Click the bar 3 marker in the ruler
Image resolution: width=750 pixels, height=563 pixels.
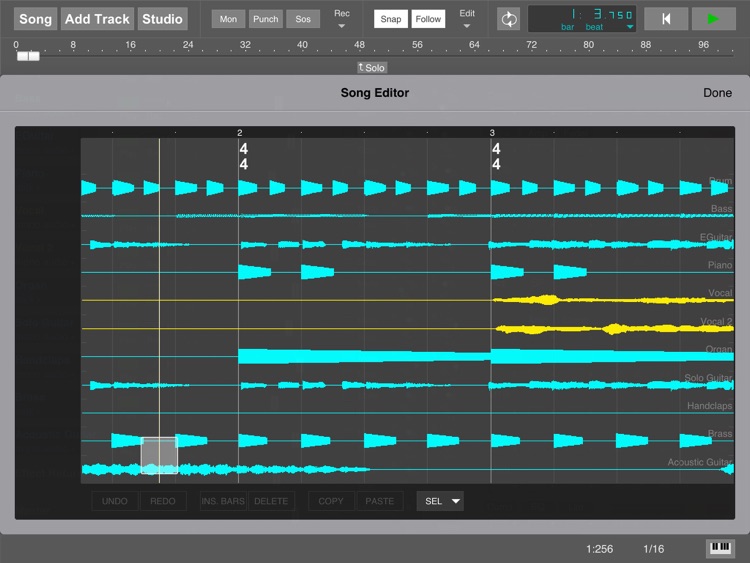492,132
